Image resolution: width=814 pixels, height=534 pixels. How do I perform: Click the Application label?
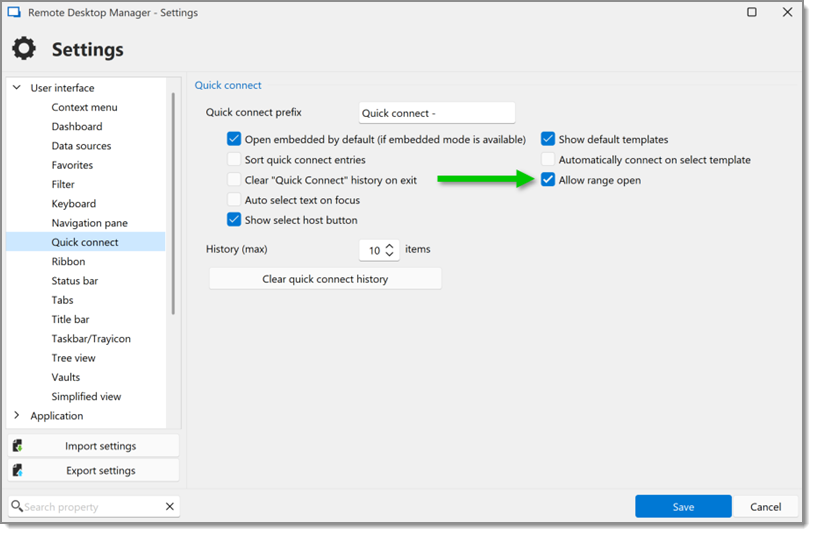click(x=57, y=417)
